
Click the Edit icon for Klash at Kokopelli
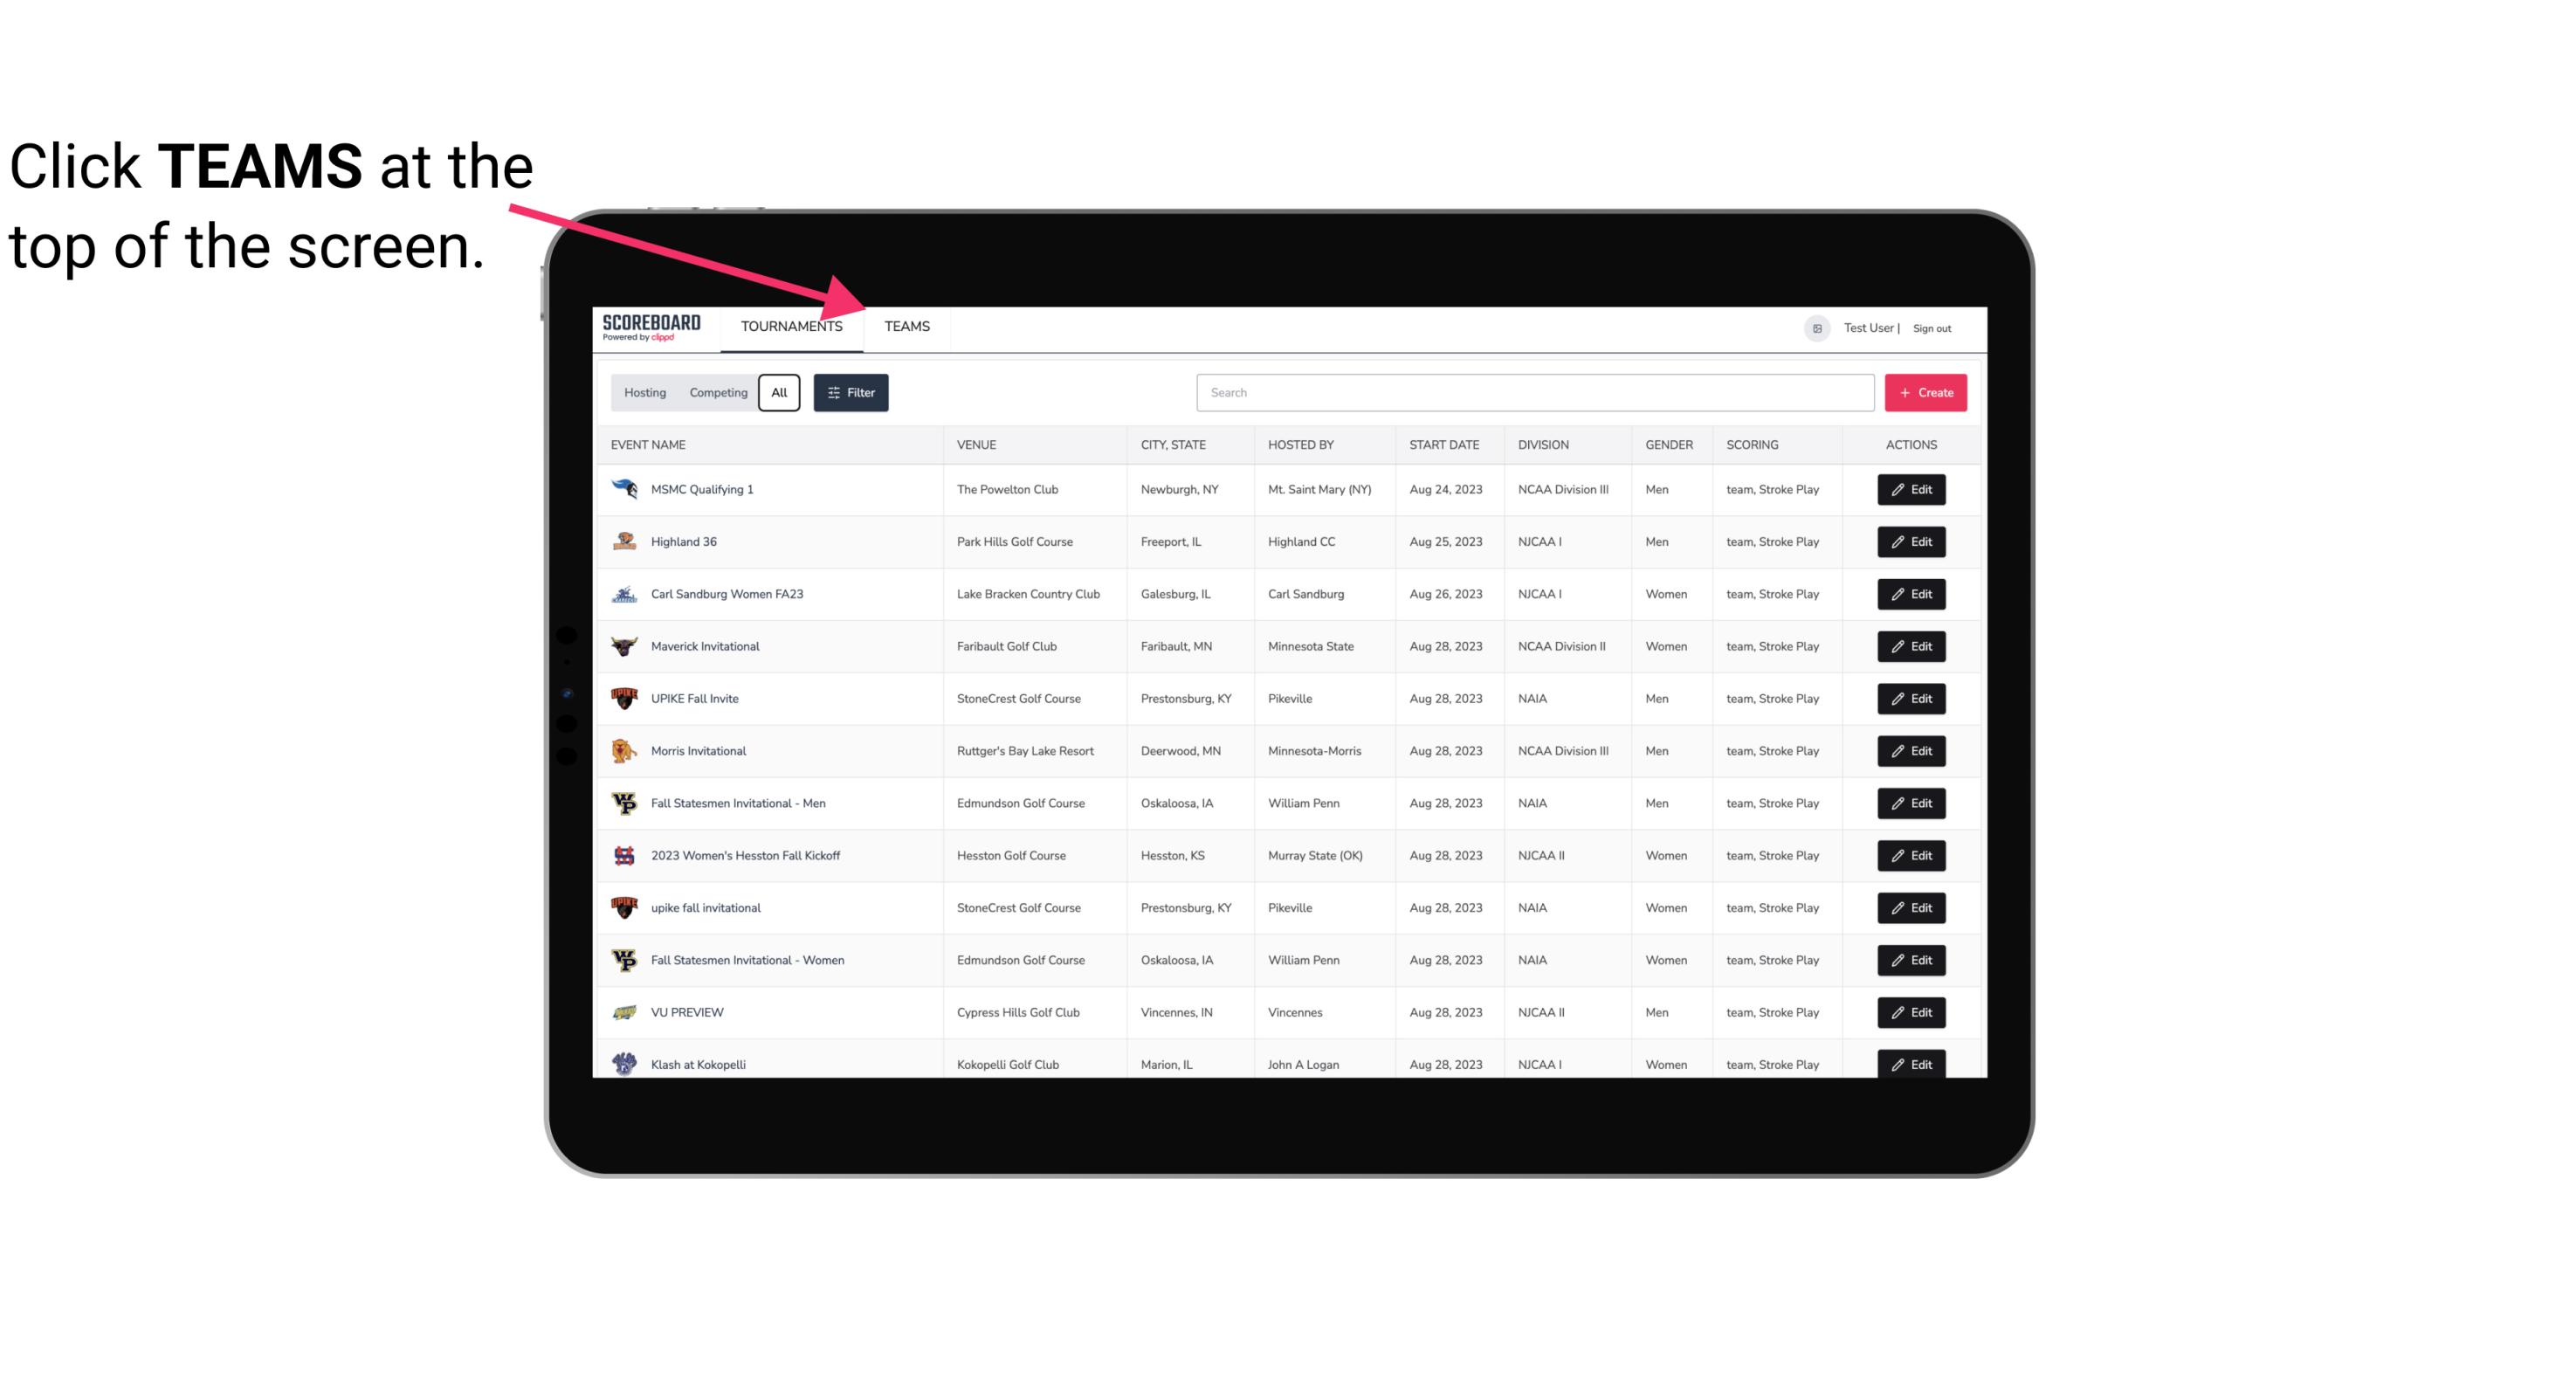tap(1911, 1064)
